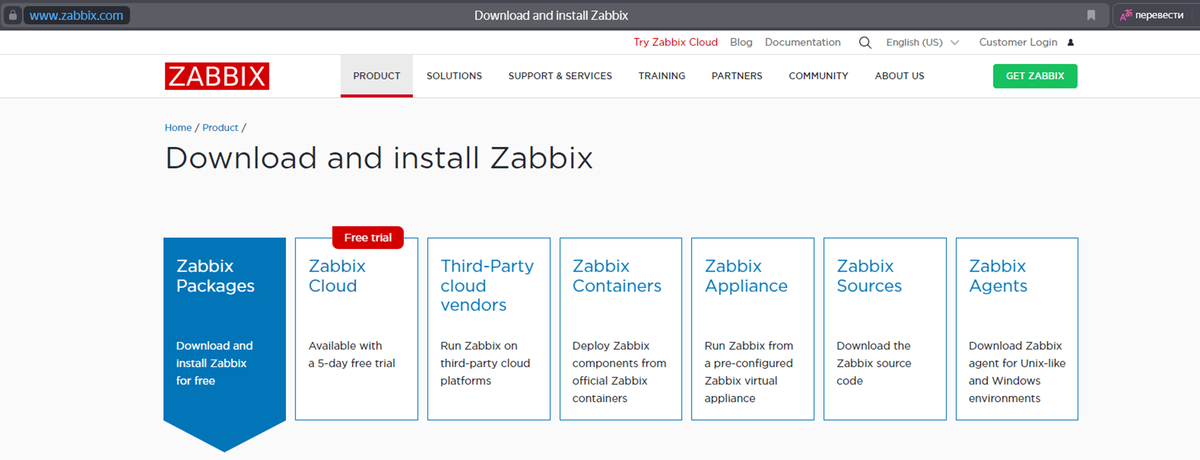This screenshot has height=460, width=1200.
Task: Select the Zabbix Containers card
Action: (x=621, y=329)
